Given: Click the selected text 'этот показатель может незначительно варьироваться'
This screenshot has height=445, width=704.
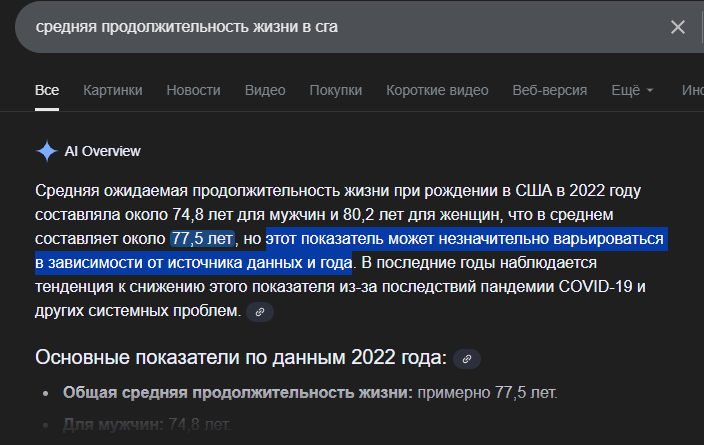Looking at the screenshot, I should tap(465, 238).
